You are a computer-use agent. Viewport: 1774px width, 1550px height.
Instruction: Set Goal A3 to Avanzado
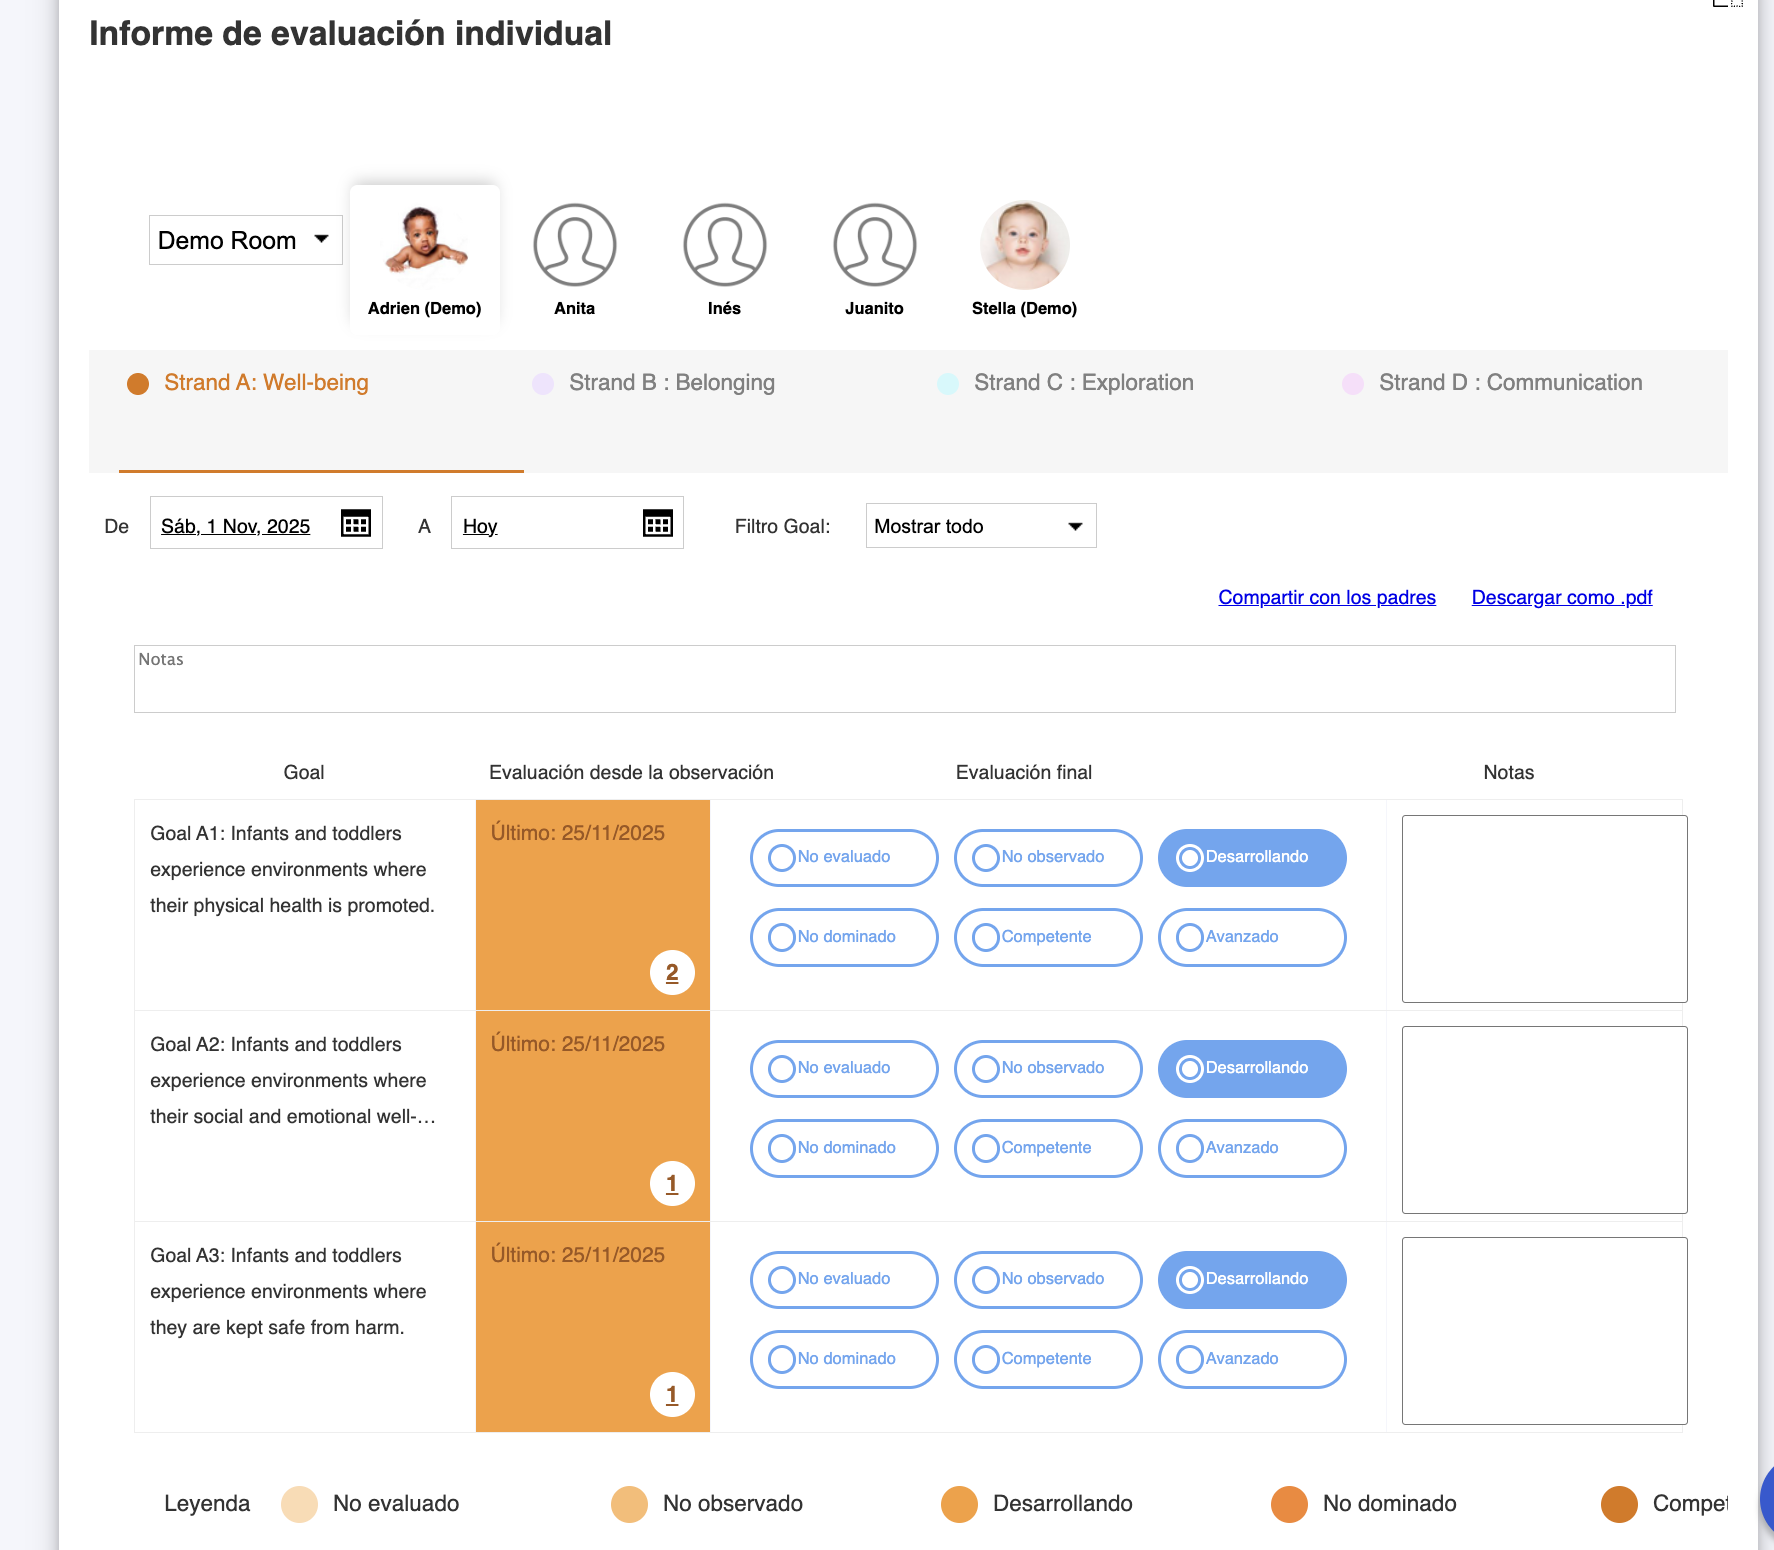[1252, 1359]
